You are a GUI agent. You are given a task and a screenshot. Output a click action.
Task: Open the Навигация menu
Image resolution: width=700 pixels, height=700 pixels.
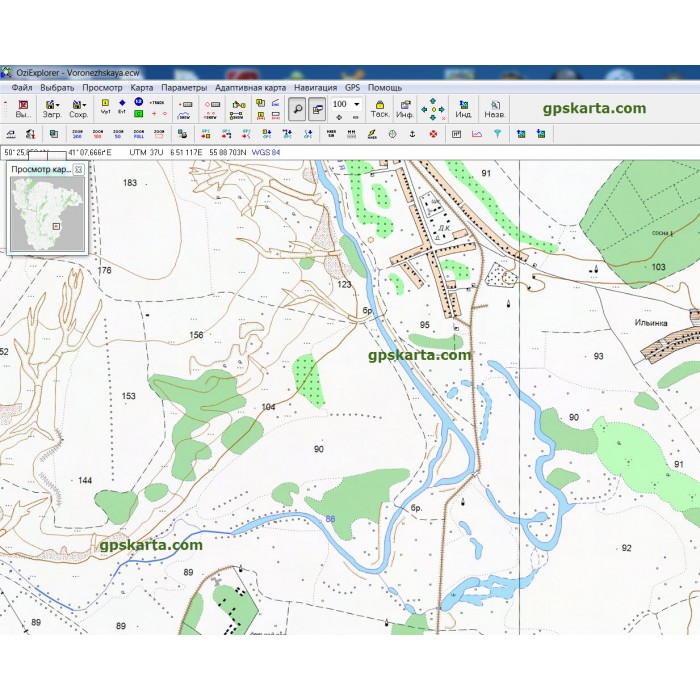tap(316, 88)
